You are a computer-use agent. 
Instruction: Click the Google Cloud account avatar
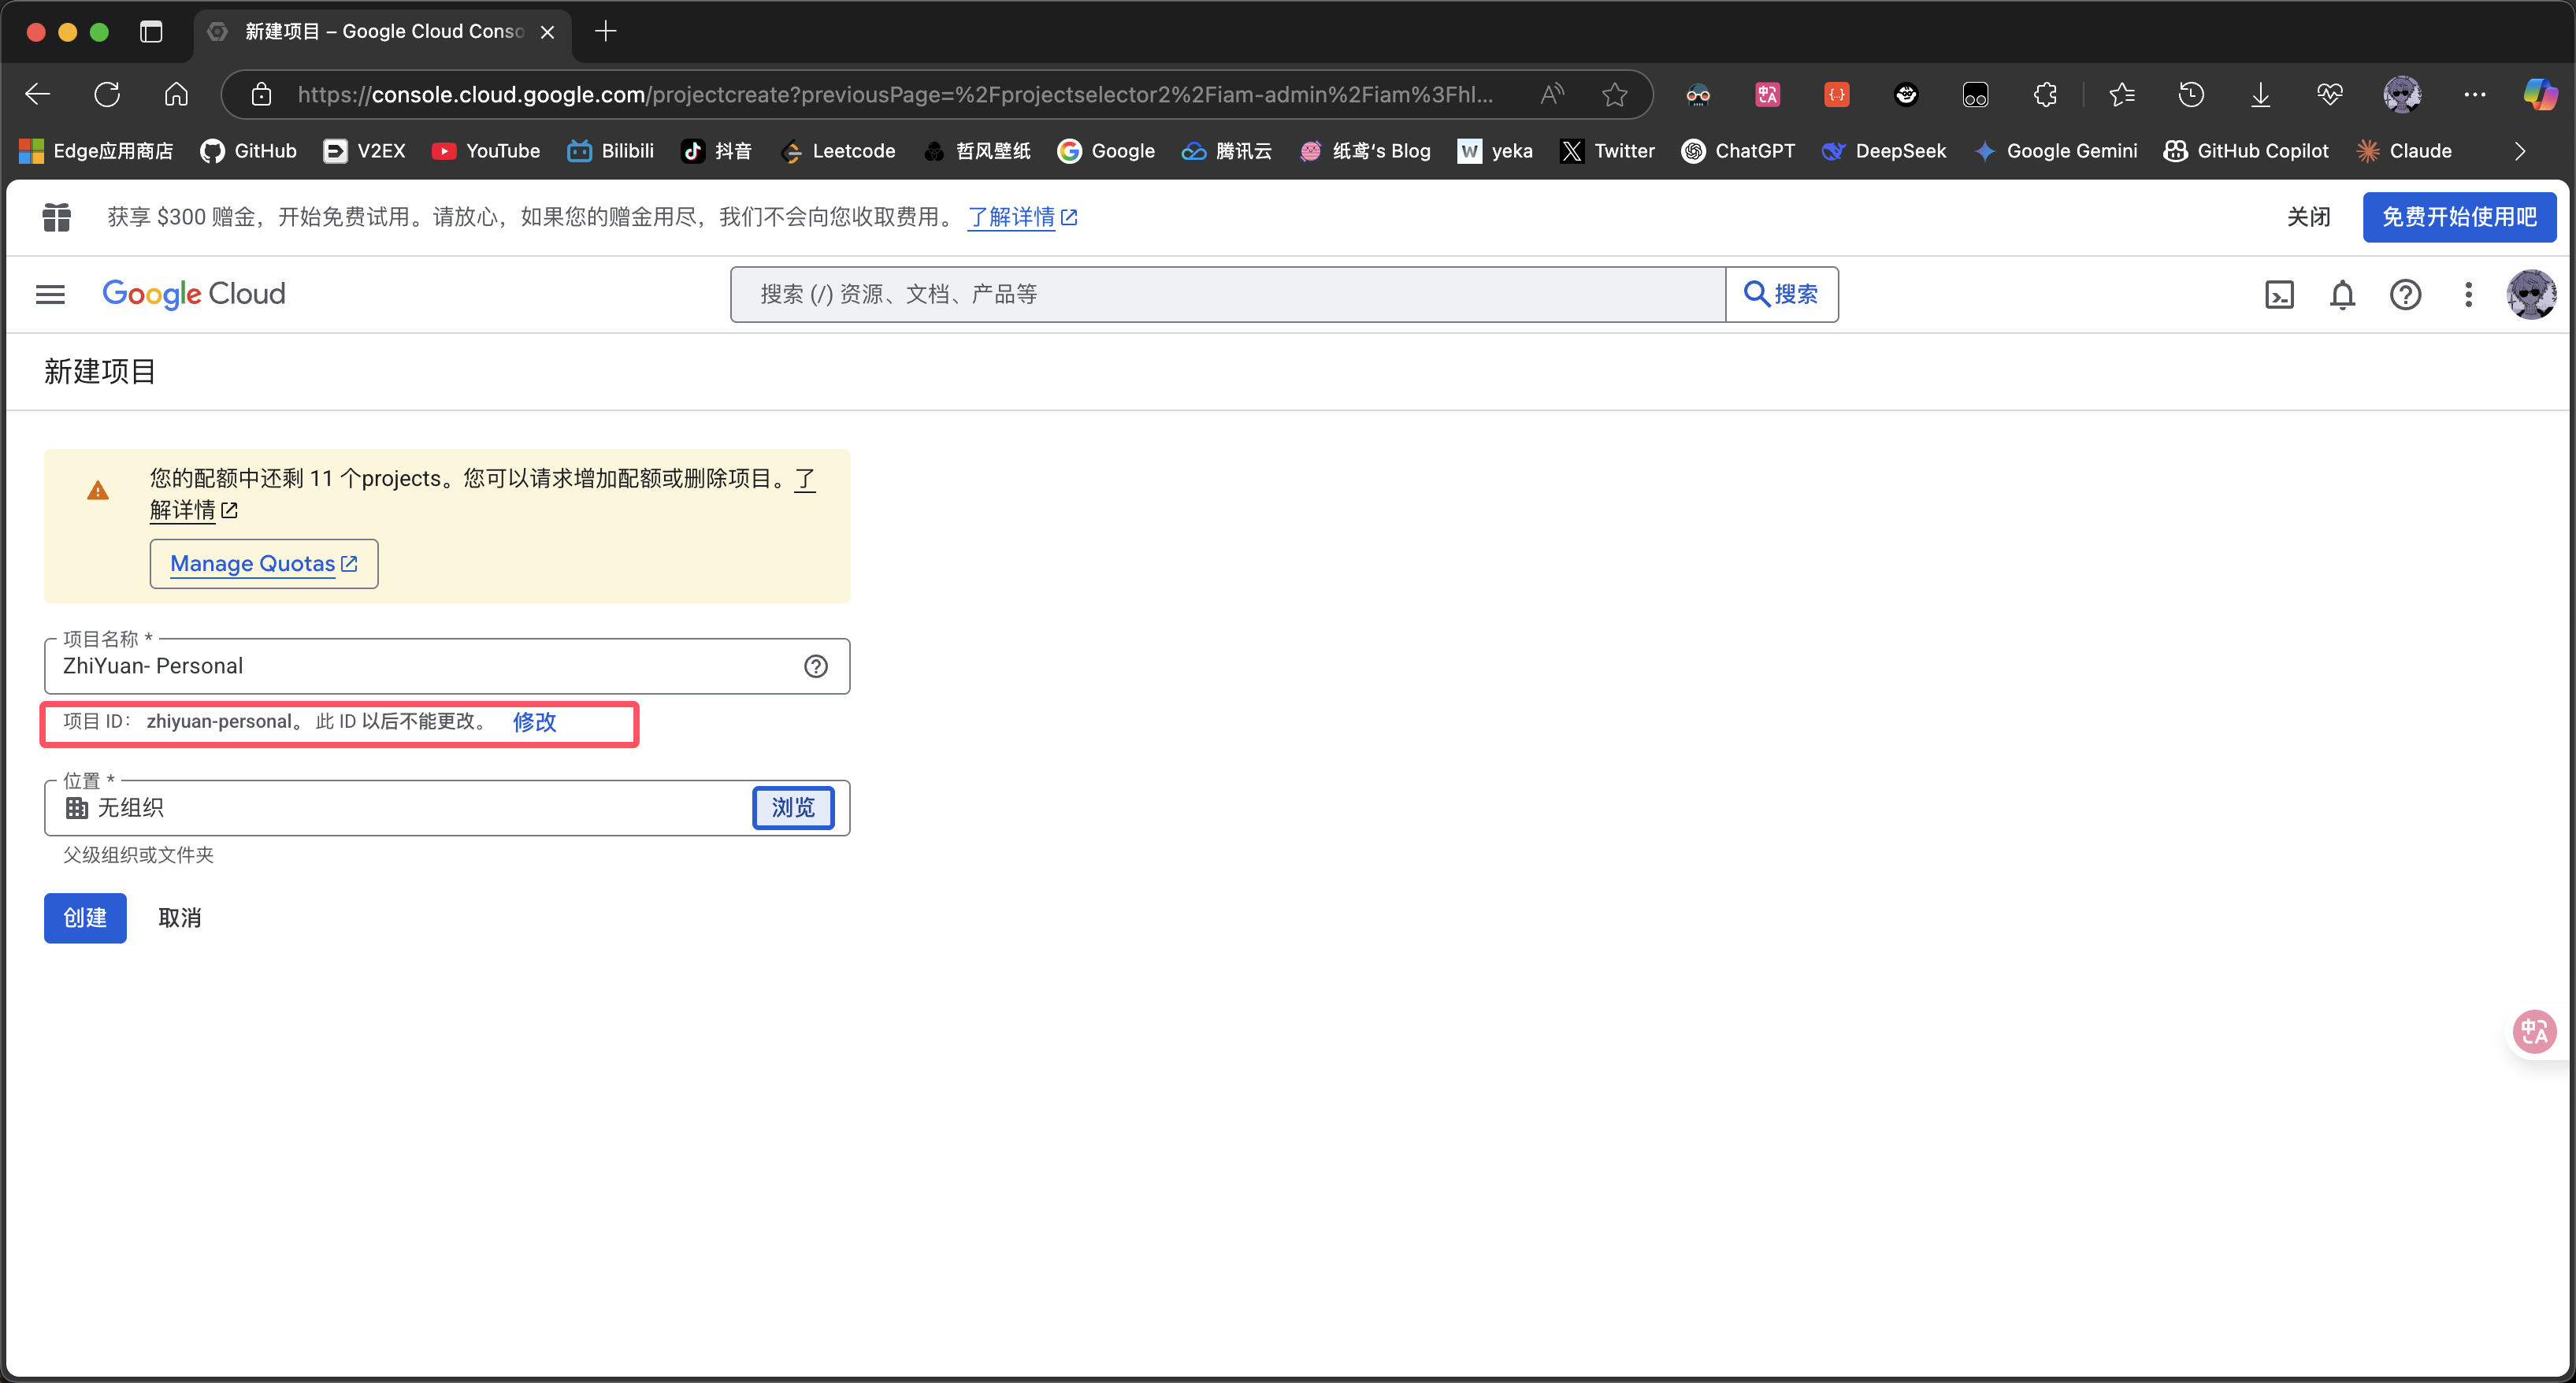[x=2531, y=295]
